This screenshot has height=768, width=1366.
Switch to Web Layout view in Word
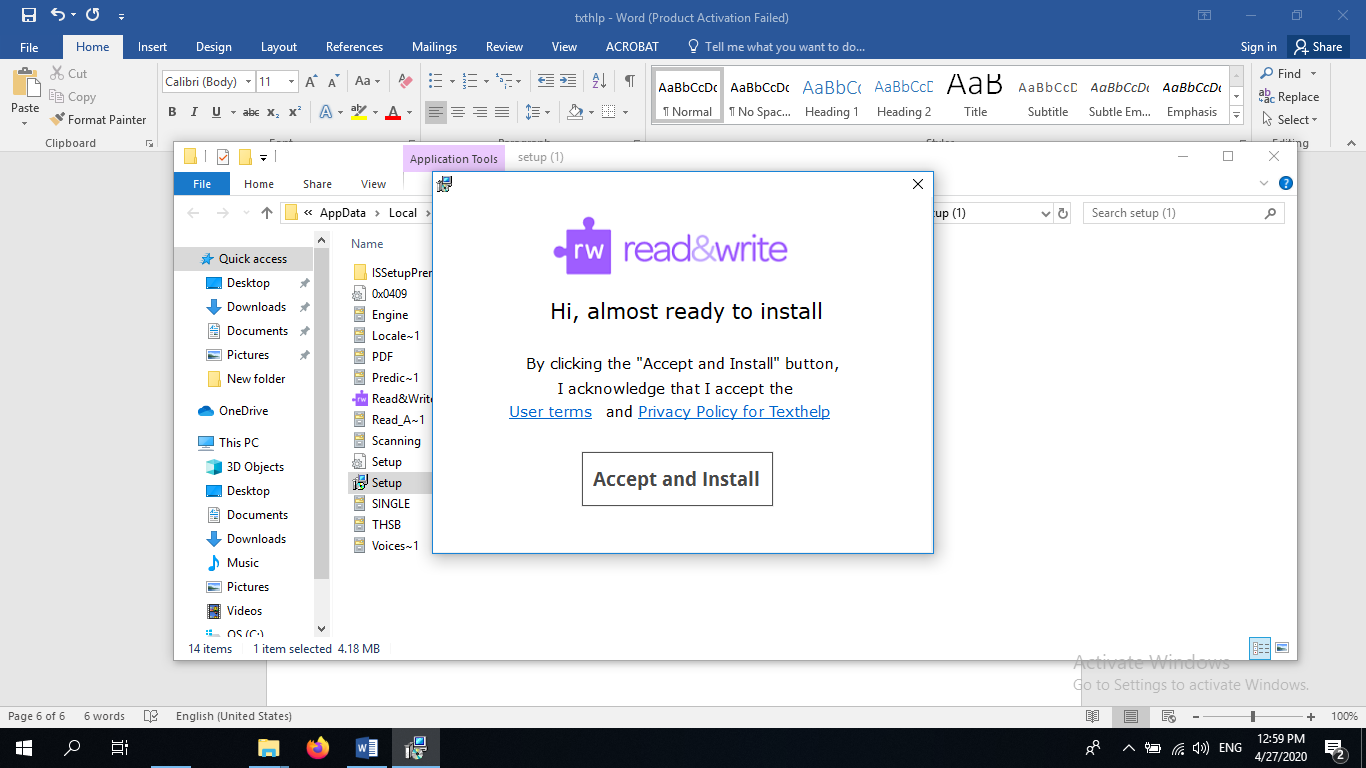click(x=1167, y=716)
